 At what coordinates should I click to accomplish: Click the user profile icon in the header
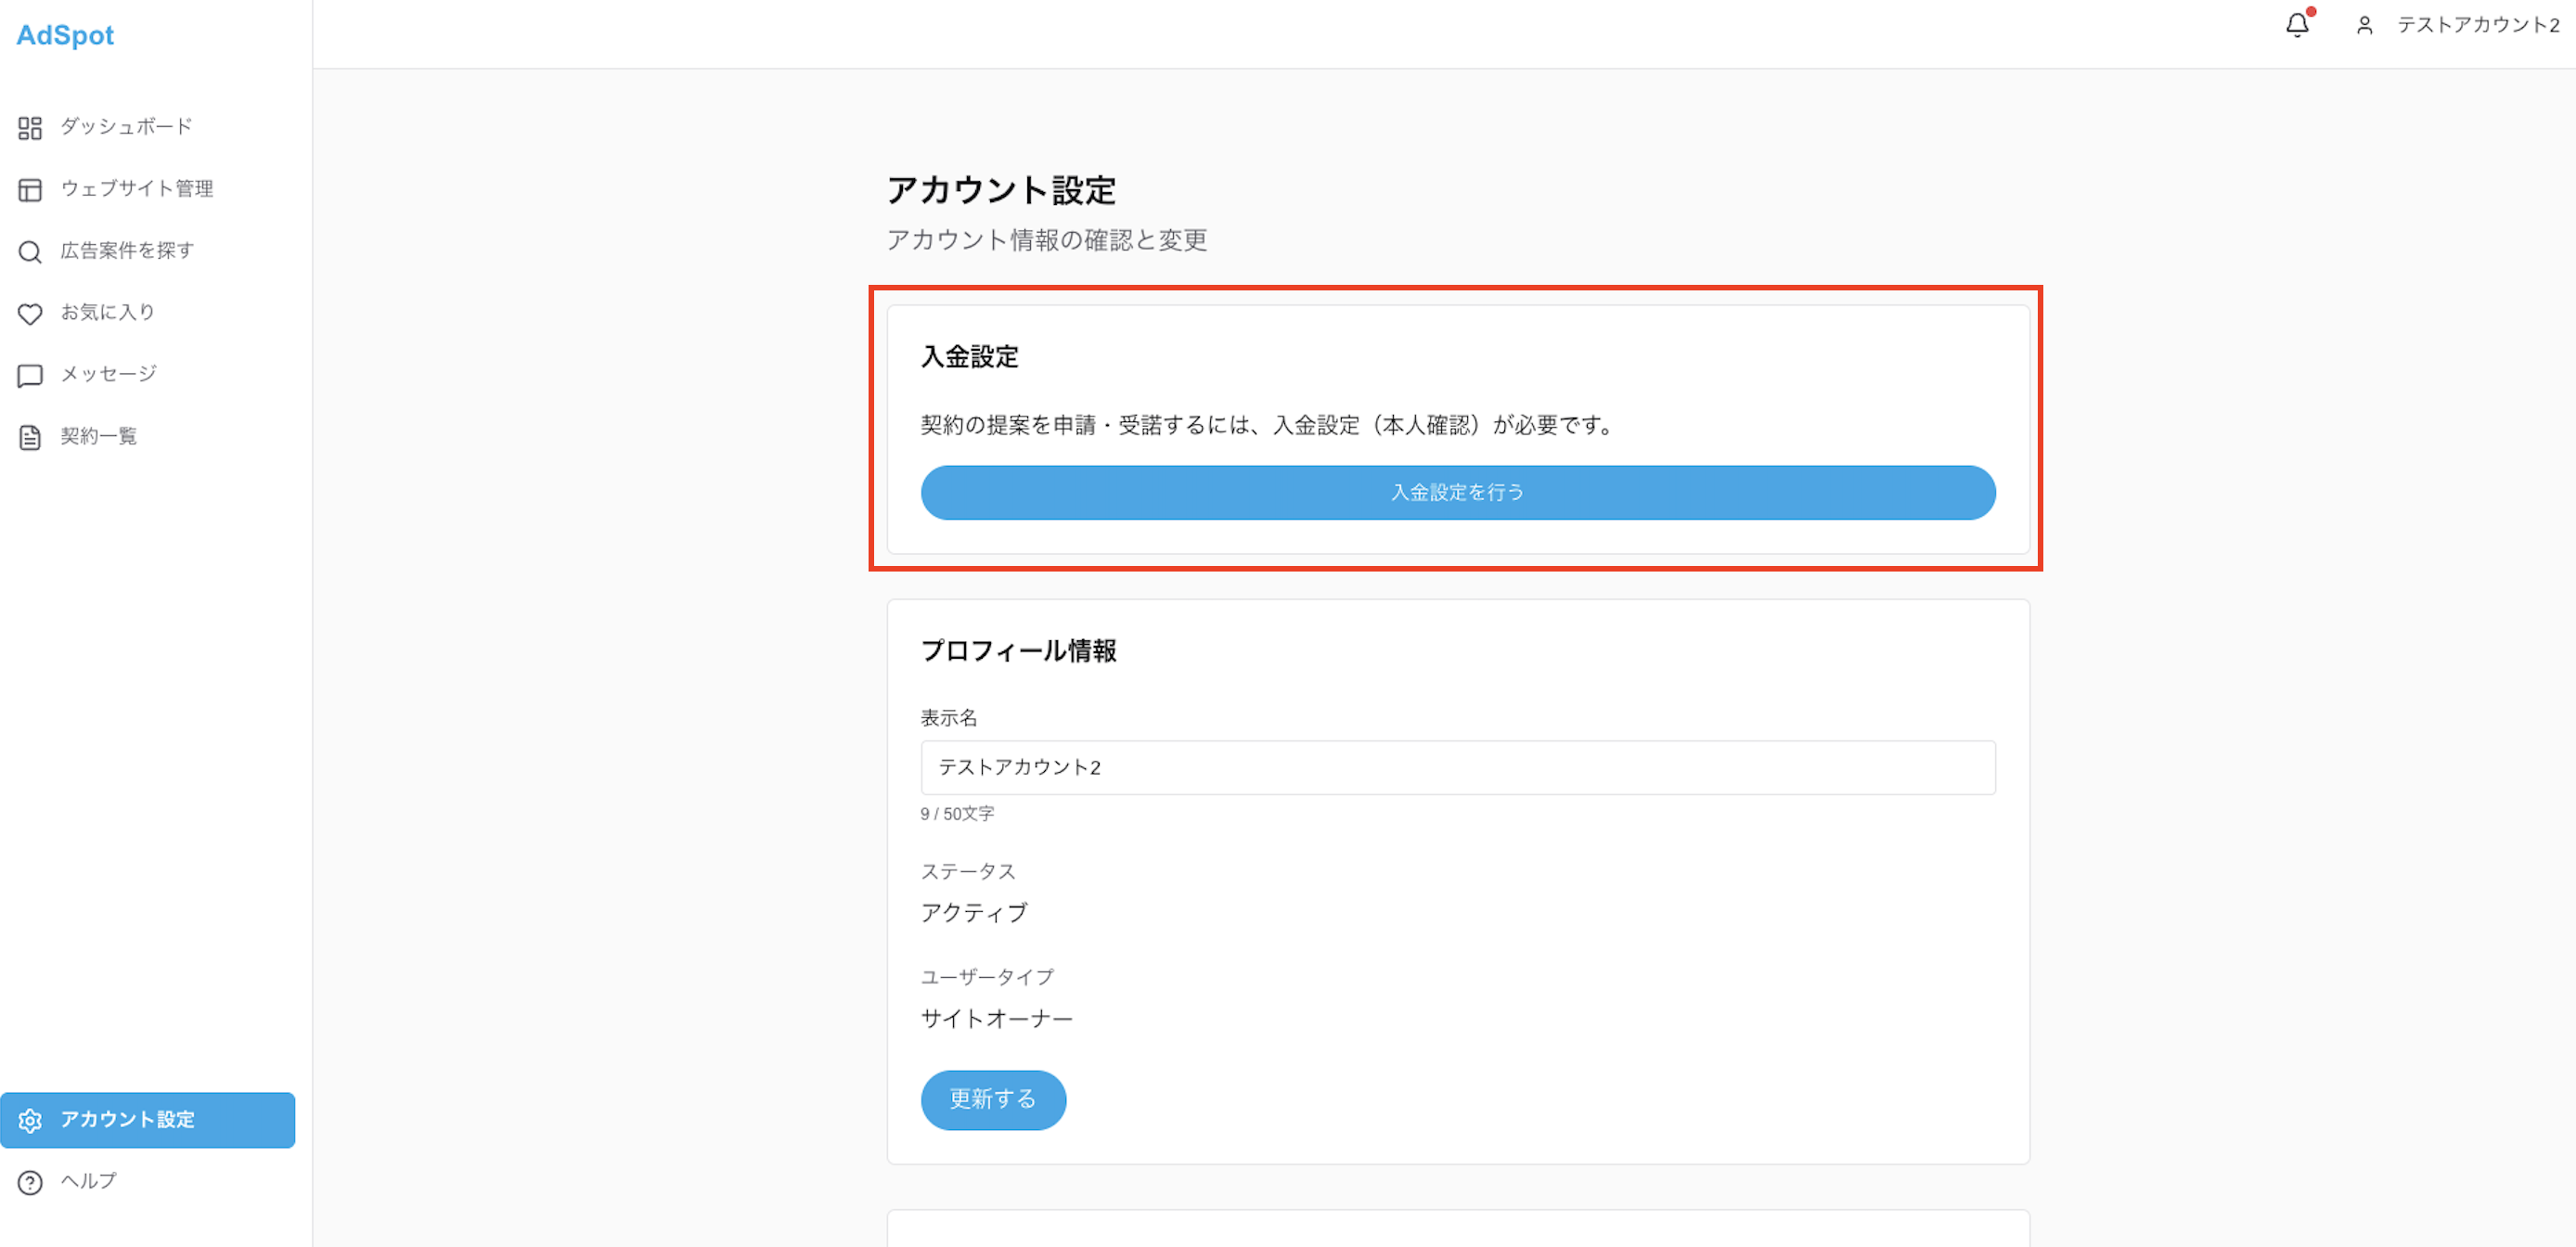[x=2365, y=26]
